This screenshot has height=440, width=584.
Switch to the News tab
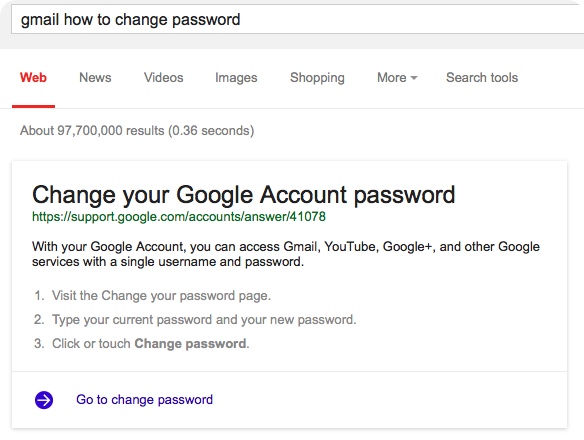pos(95,77)
